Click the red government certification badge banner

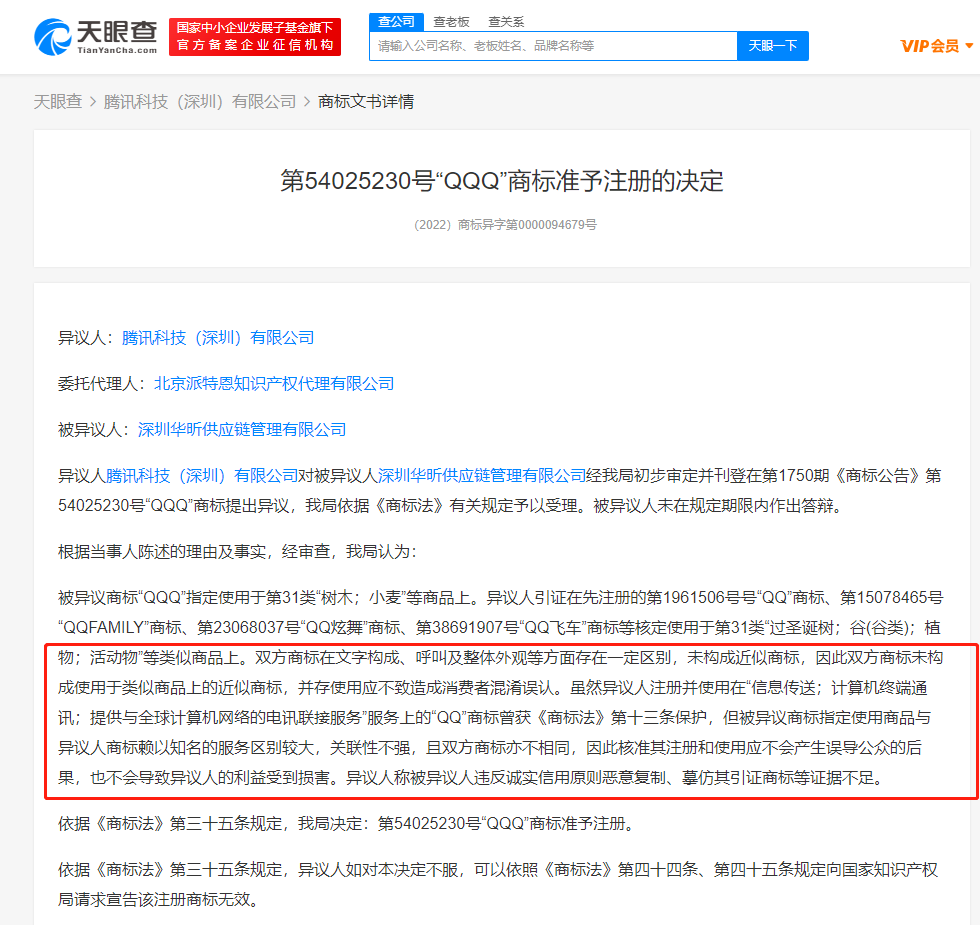point(255,36)
